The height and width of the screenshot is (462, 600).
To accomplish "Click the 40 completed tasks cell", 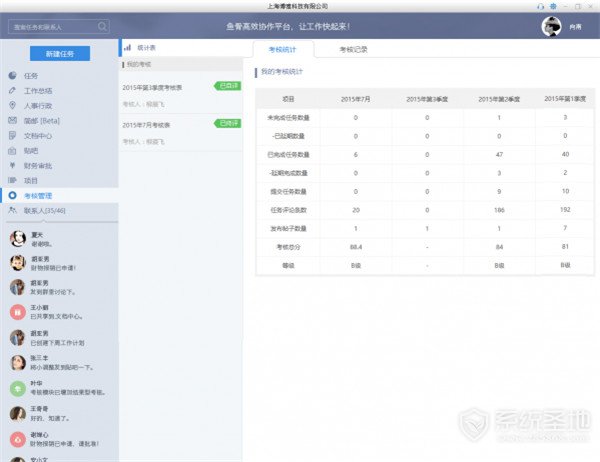I will click(x=565, y=154).
